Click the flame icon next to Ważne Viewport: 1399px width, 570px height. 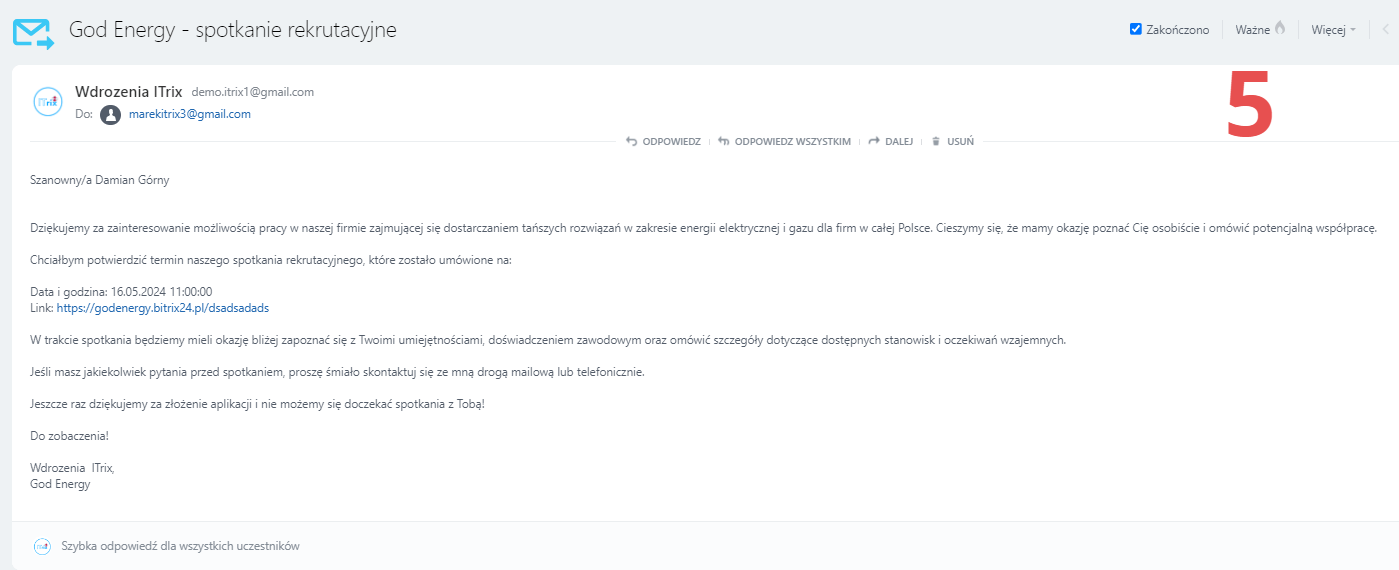pyautogui.click(x=1280, y=29)
